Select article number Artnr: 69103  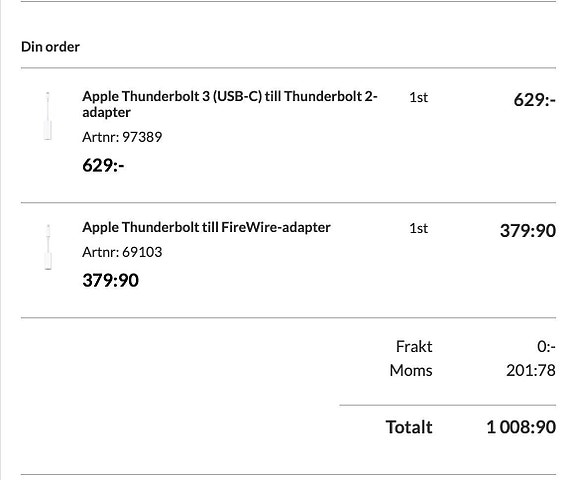[x=122, y=252]
